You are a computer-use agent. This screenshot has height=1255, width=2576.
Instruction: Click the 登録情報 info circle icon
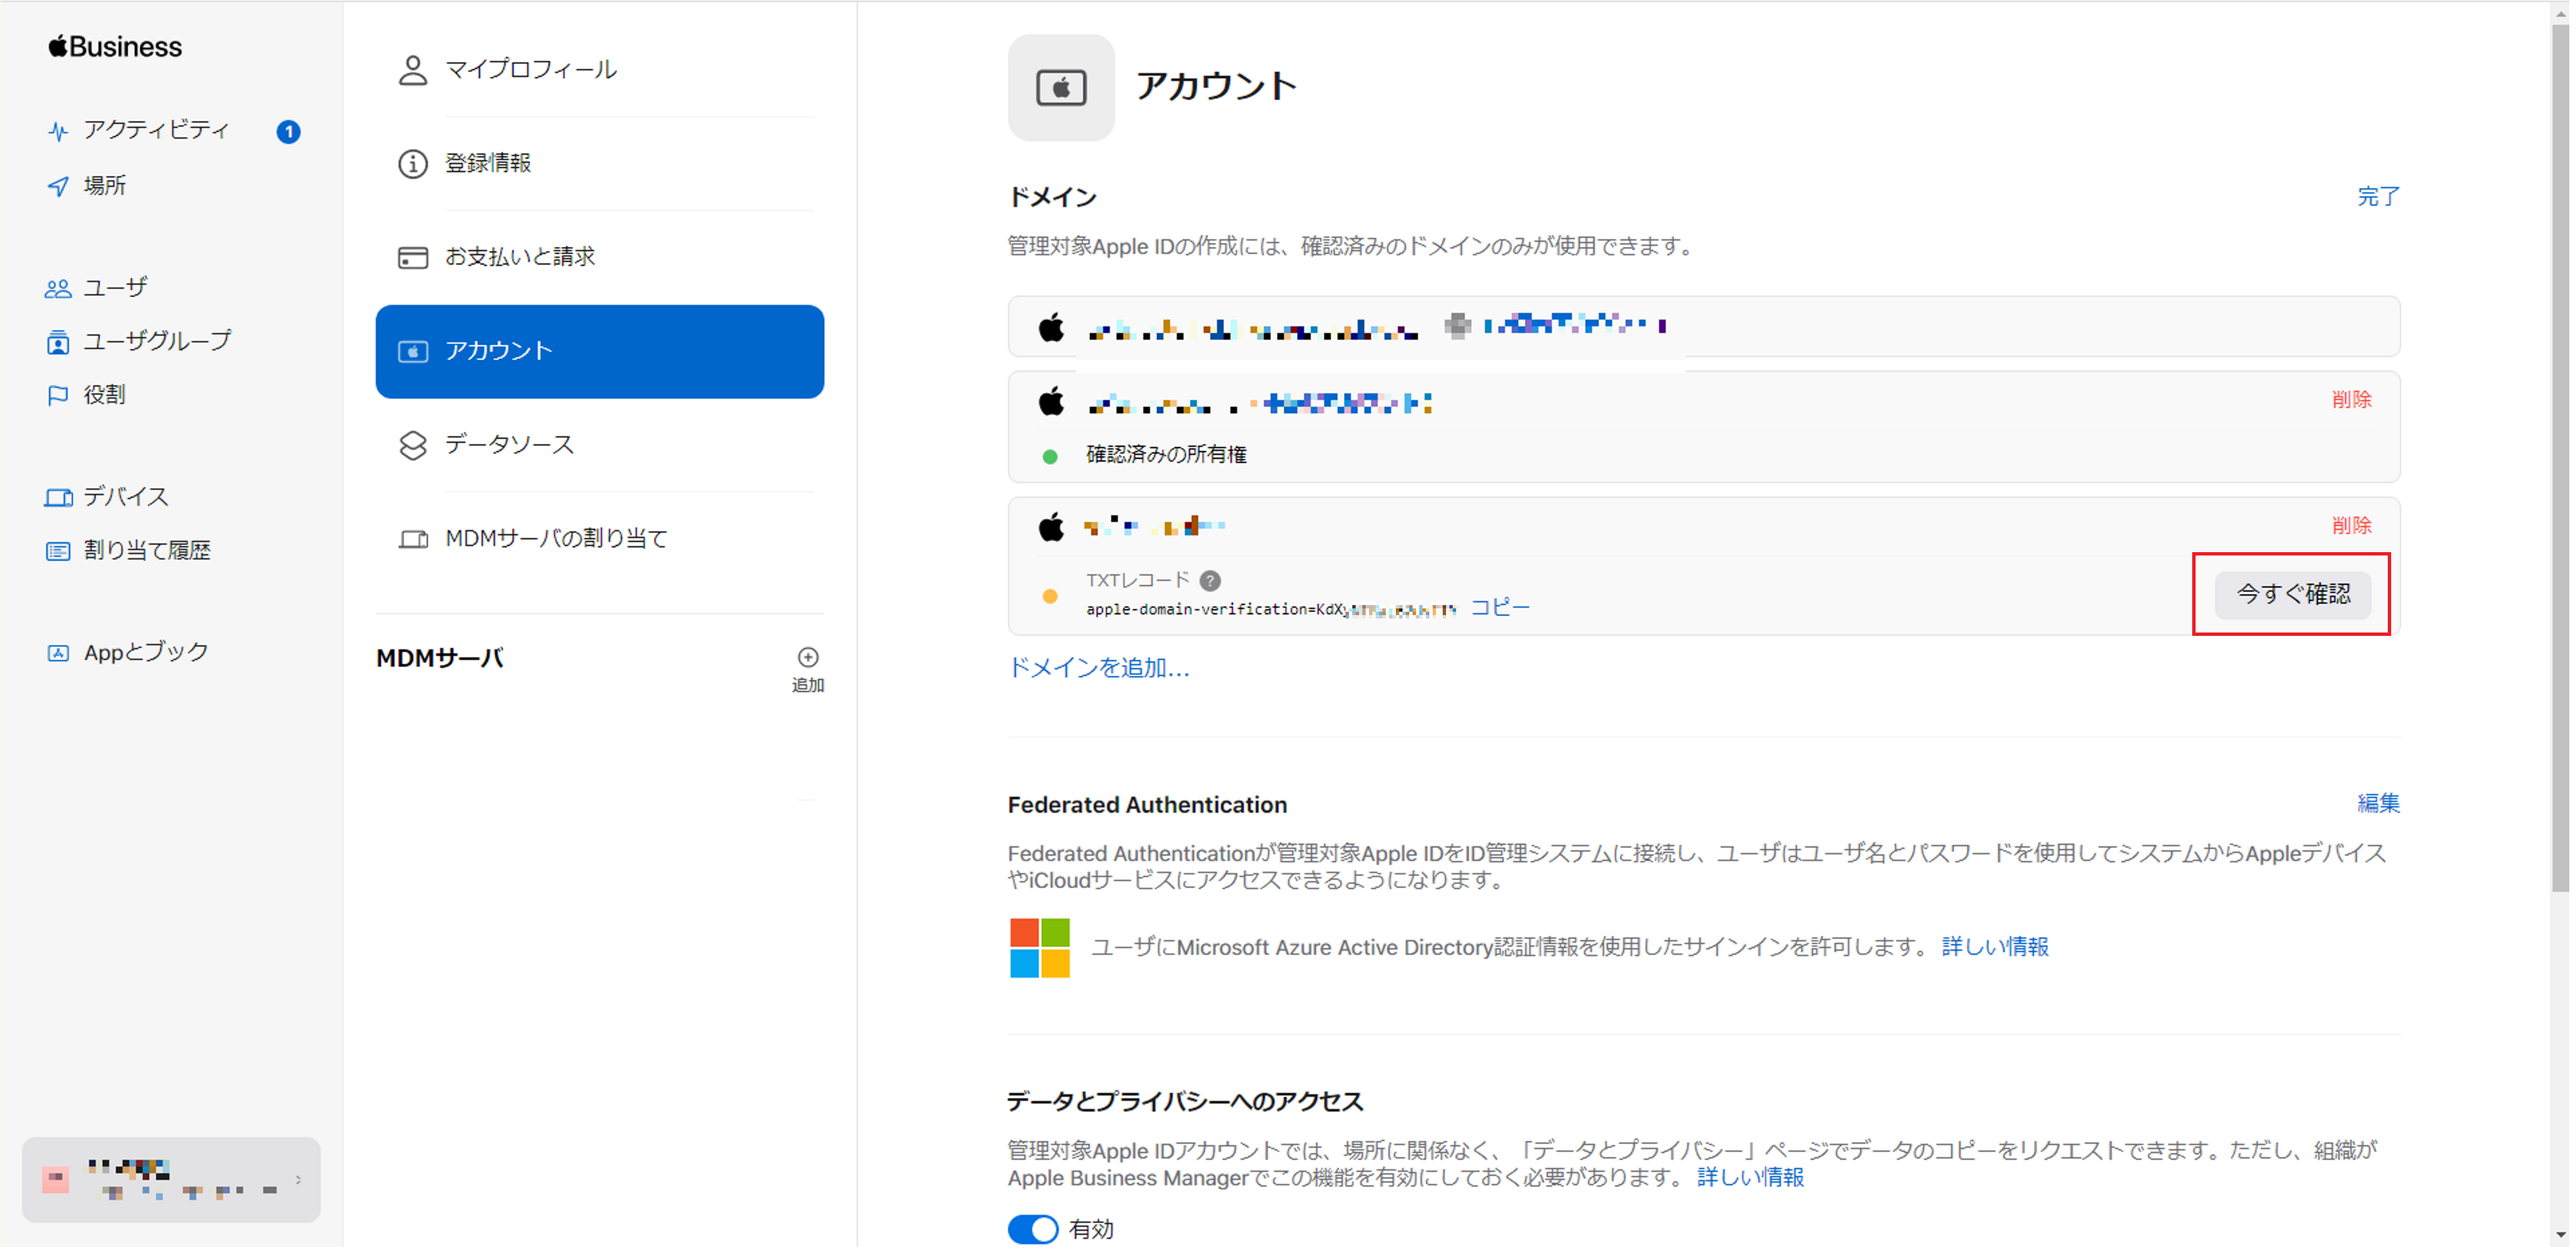(x=413, y=164)
